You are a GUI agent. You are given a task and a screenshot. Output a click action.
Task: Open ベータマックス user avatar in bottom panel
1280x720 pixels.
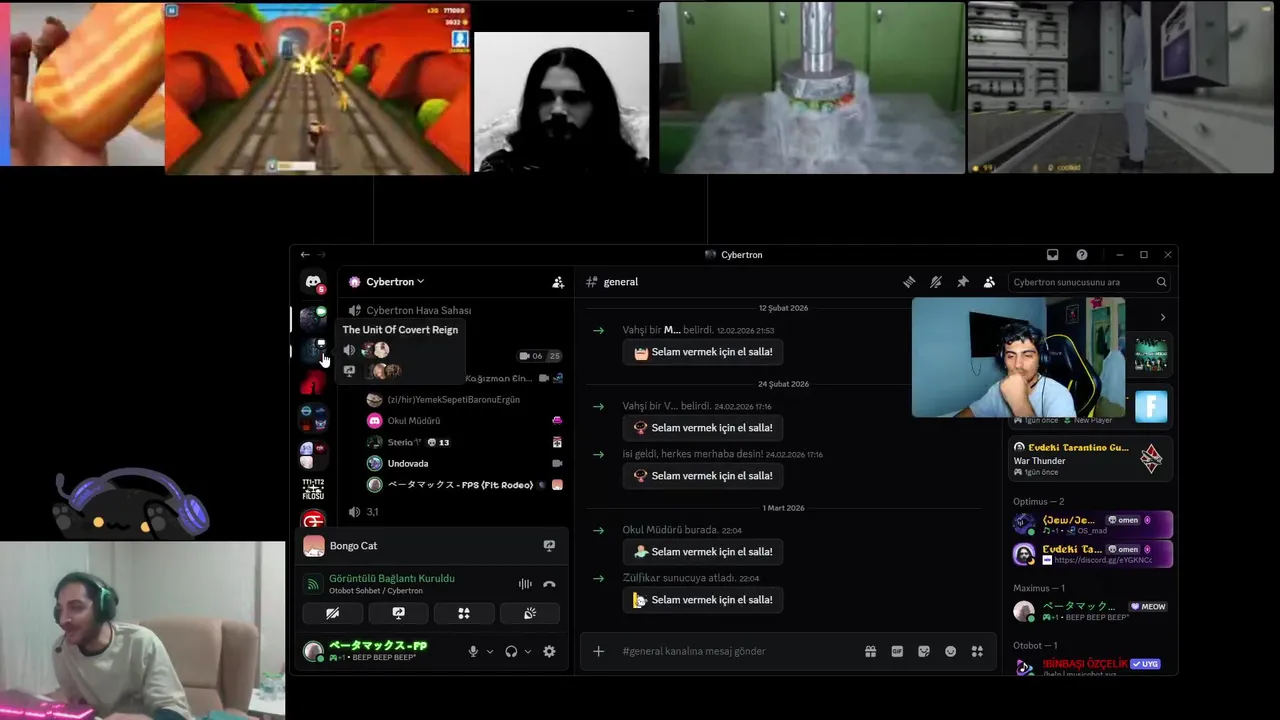pyautogui.click(x=313, y=651)
